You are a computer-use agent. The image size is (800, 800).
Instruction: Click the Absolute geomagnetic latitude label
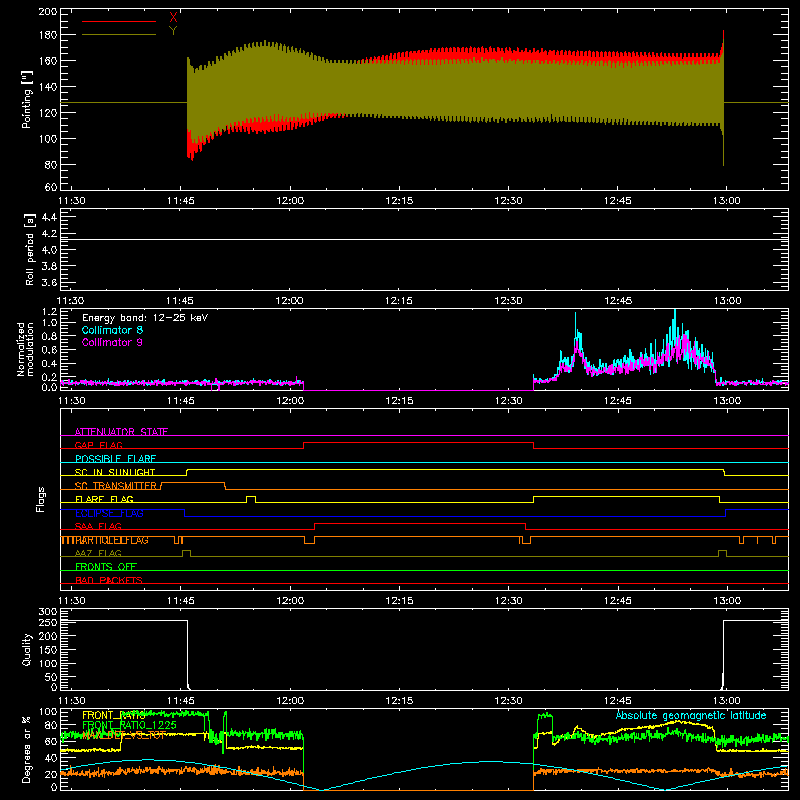point(691,715)
